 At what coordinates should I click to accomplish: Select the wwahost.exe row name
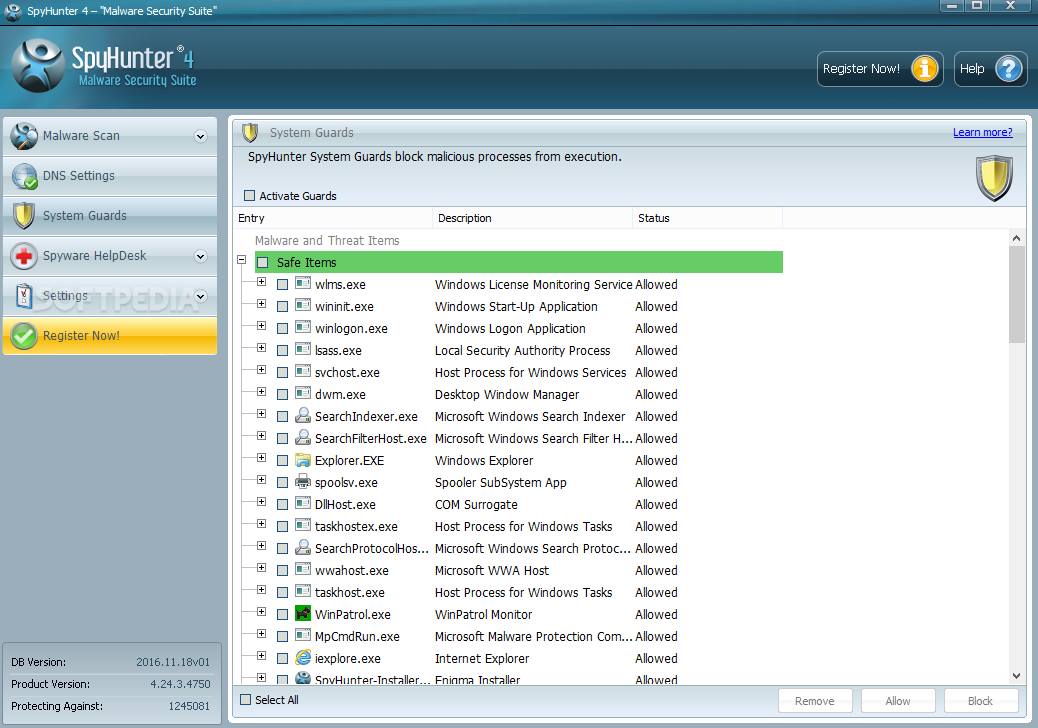[x=352, y=570]
